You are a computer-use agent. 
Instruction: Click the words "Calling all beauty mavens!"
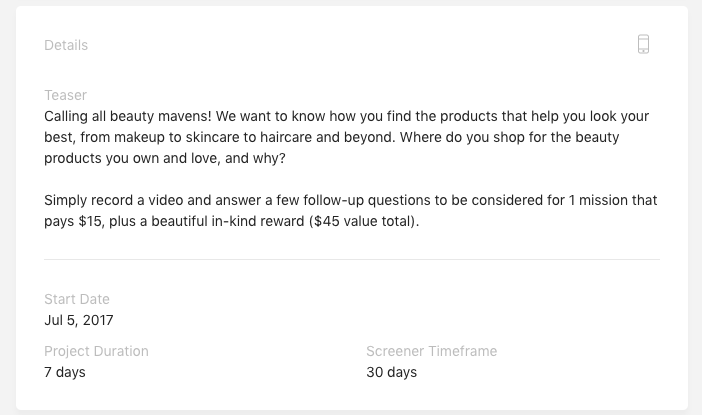(128, 116)
